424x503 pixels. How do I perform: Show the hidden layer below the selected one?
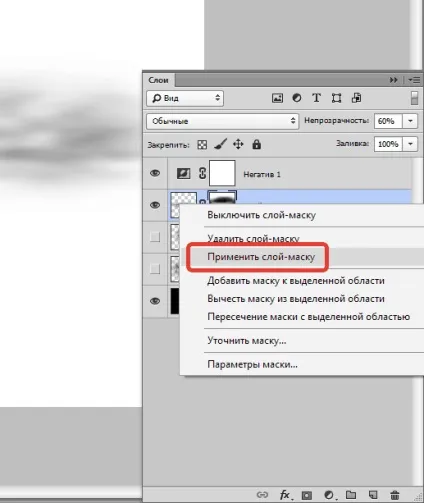(155, 237)
